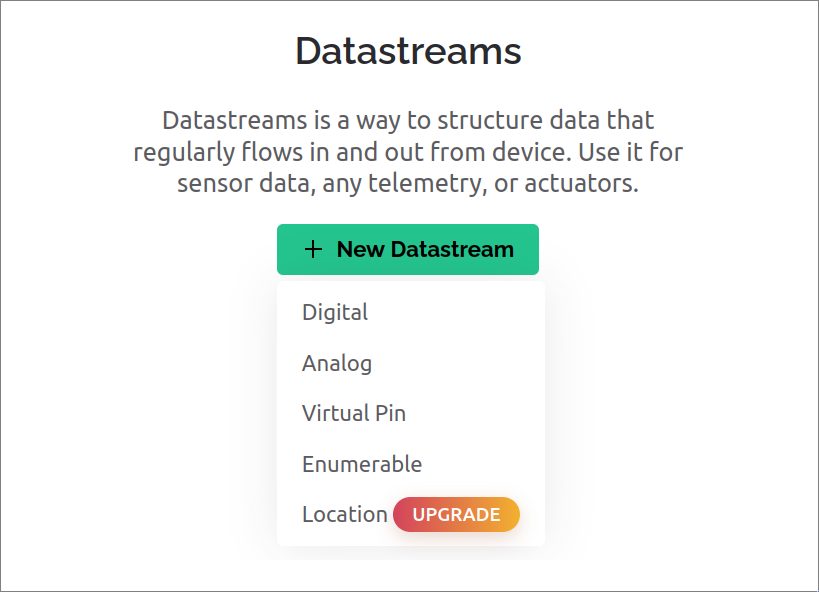Upgrade to unlock Location datastreams
This screenshot has height=592, width=819.
(x=456, y=514)
